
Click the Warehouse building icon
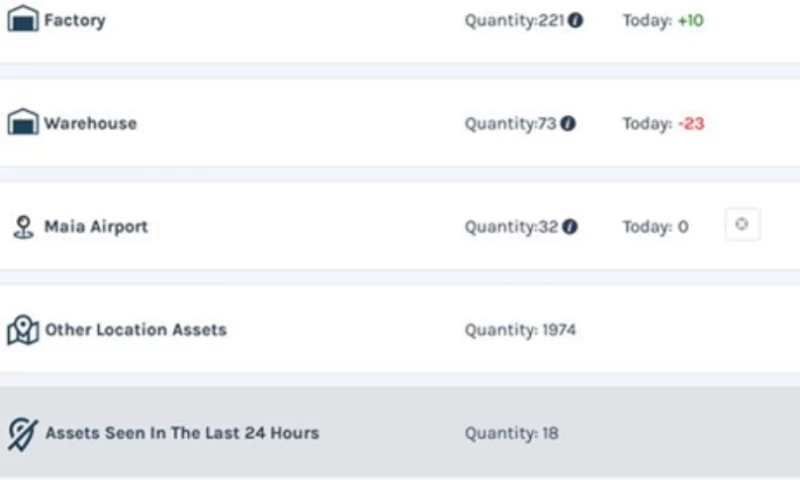point(22,123)
